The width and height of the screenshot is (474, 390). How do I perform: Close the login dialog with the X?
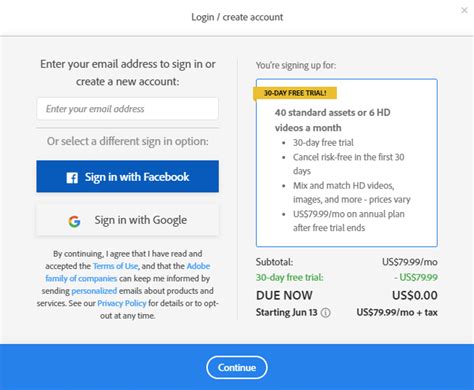click(x=464, y=10)
